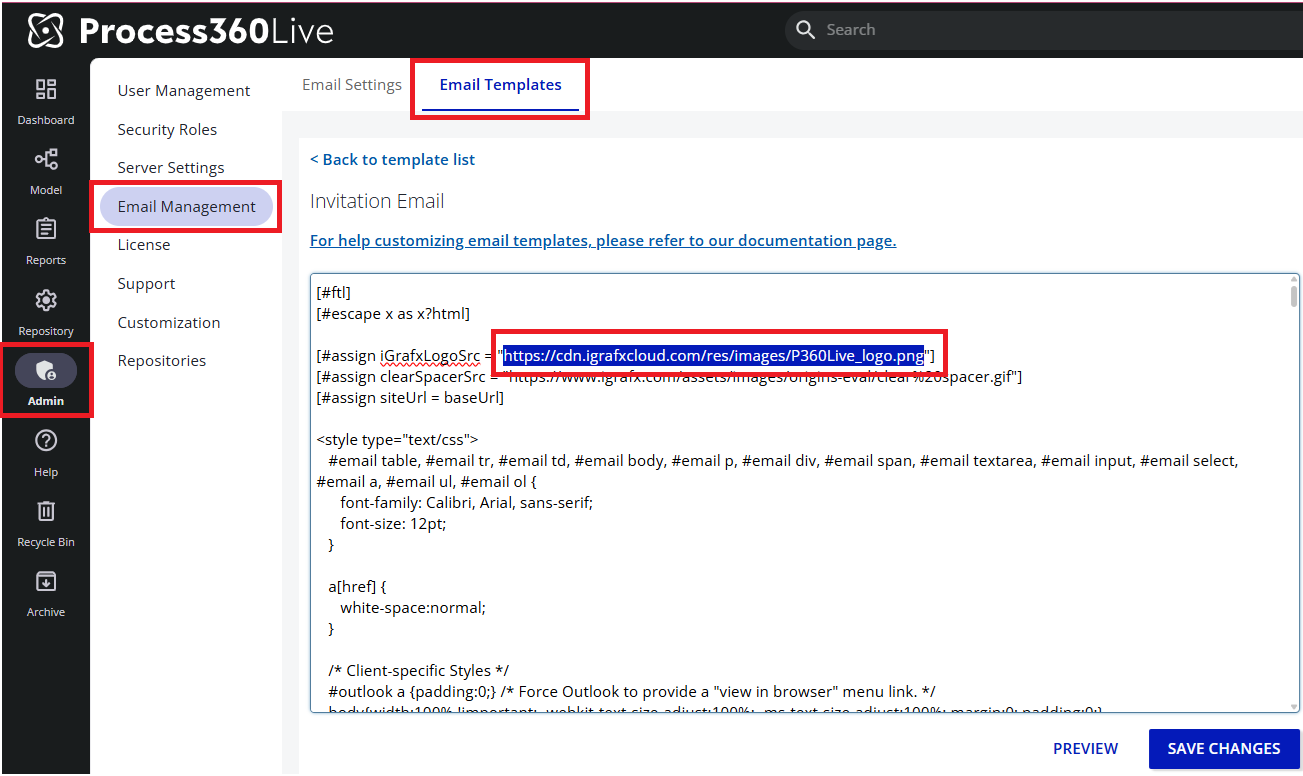Click the Preview button

click(1085, 749)
